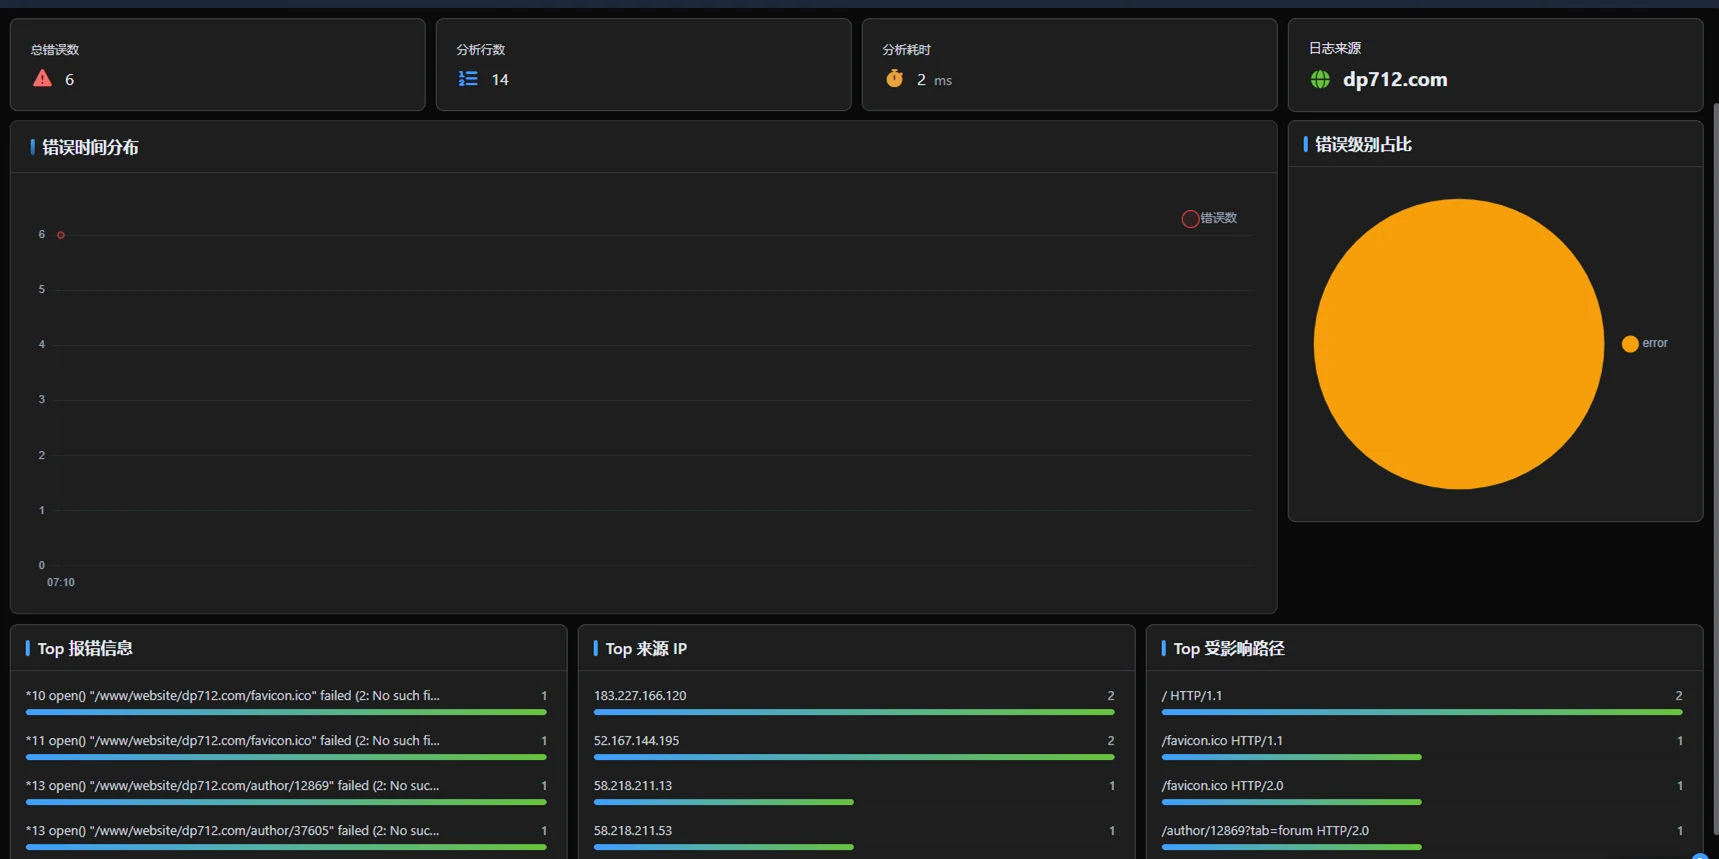Toggle the 错误数 legend in line chart
The height and width of the screenshot is (859, 1719).
[x=1209, y=218]
